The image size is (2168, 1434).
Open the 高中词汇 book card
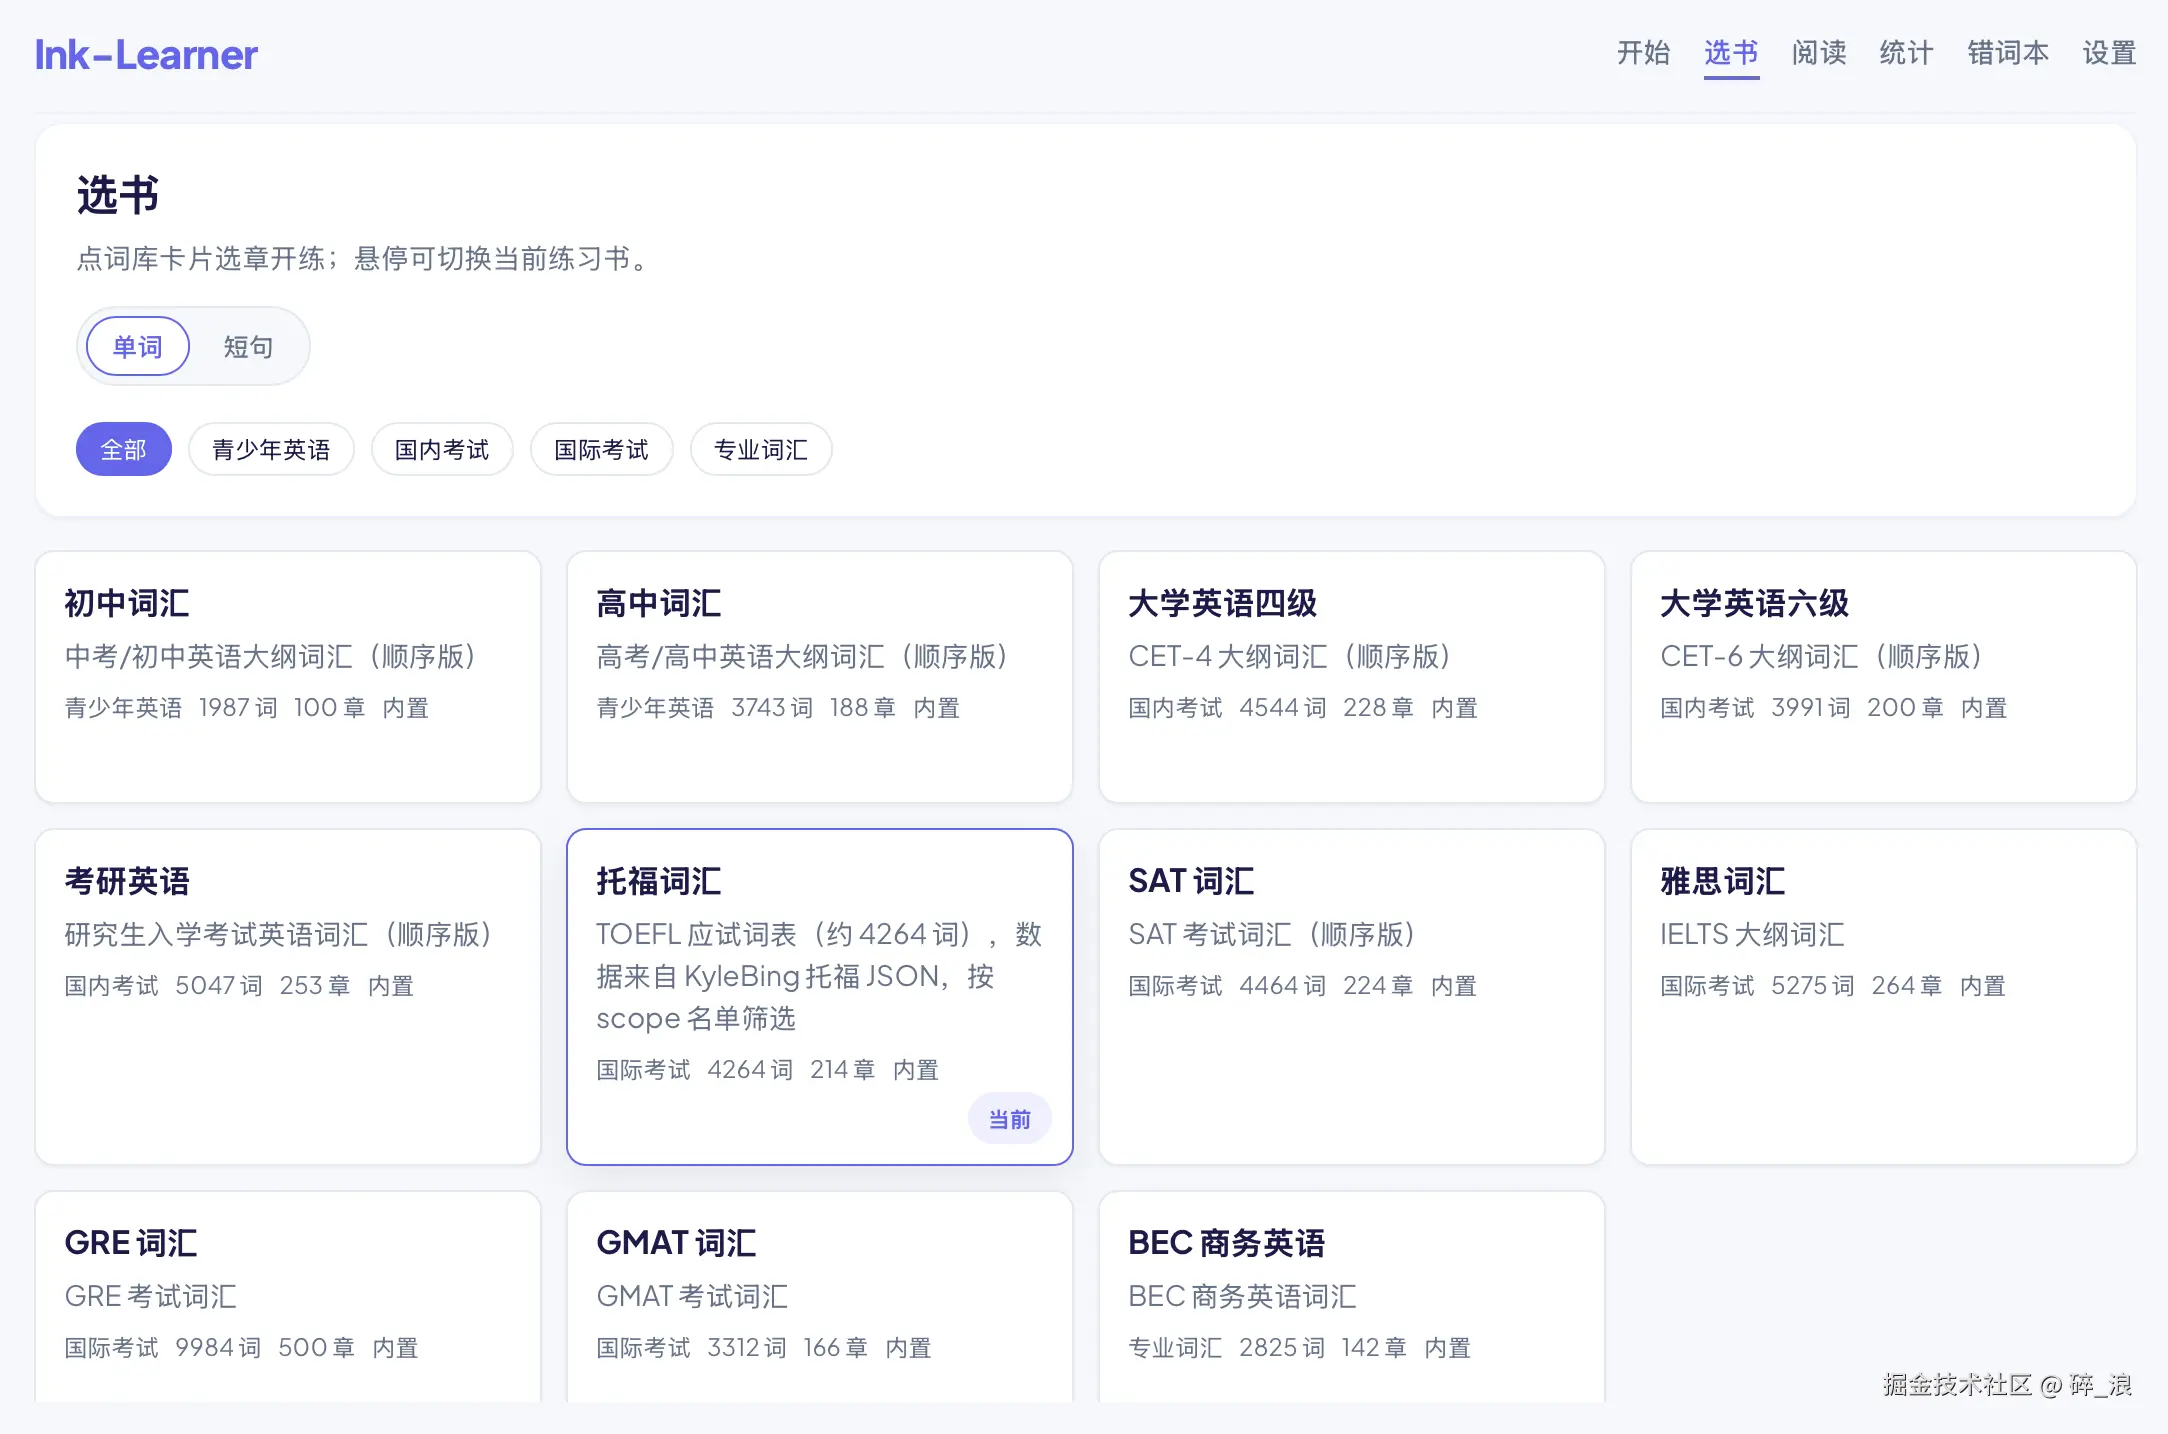820,677
